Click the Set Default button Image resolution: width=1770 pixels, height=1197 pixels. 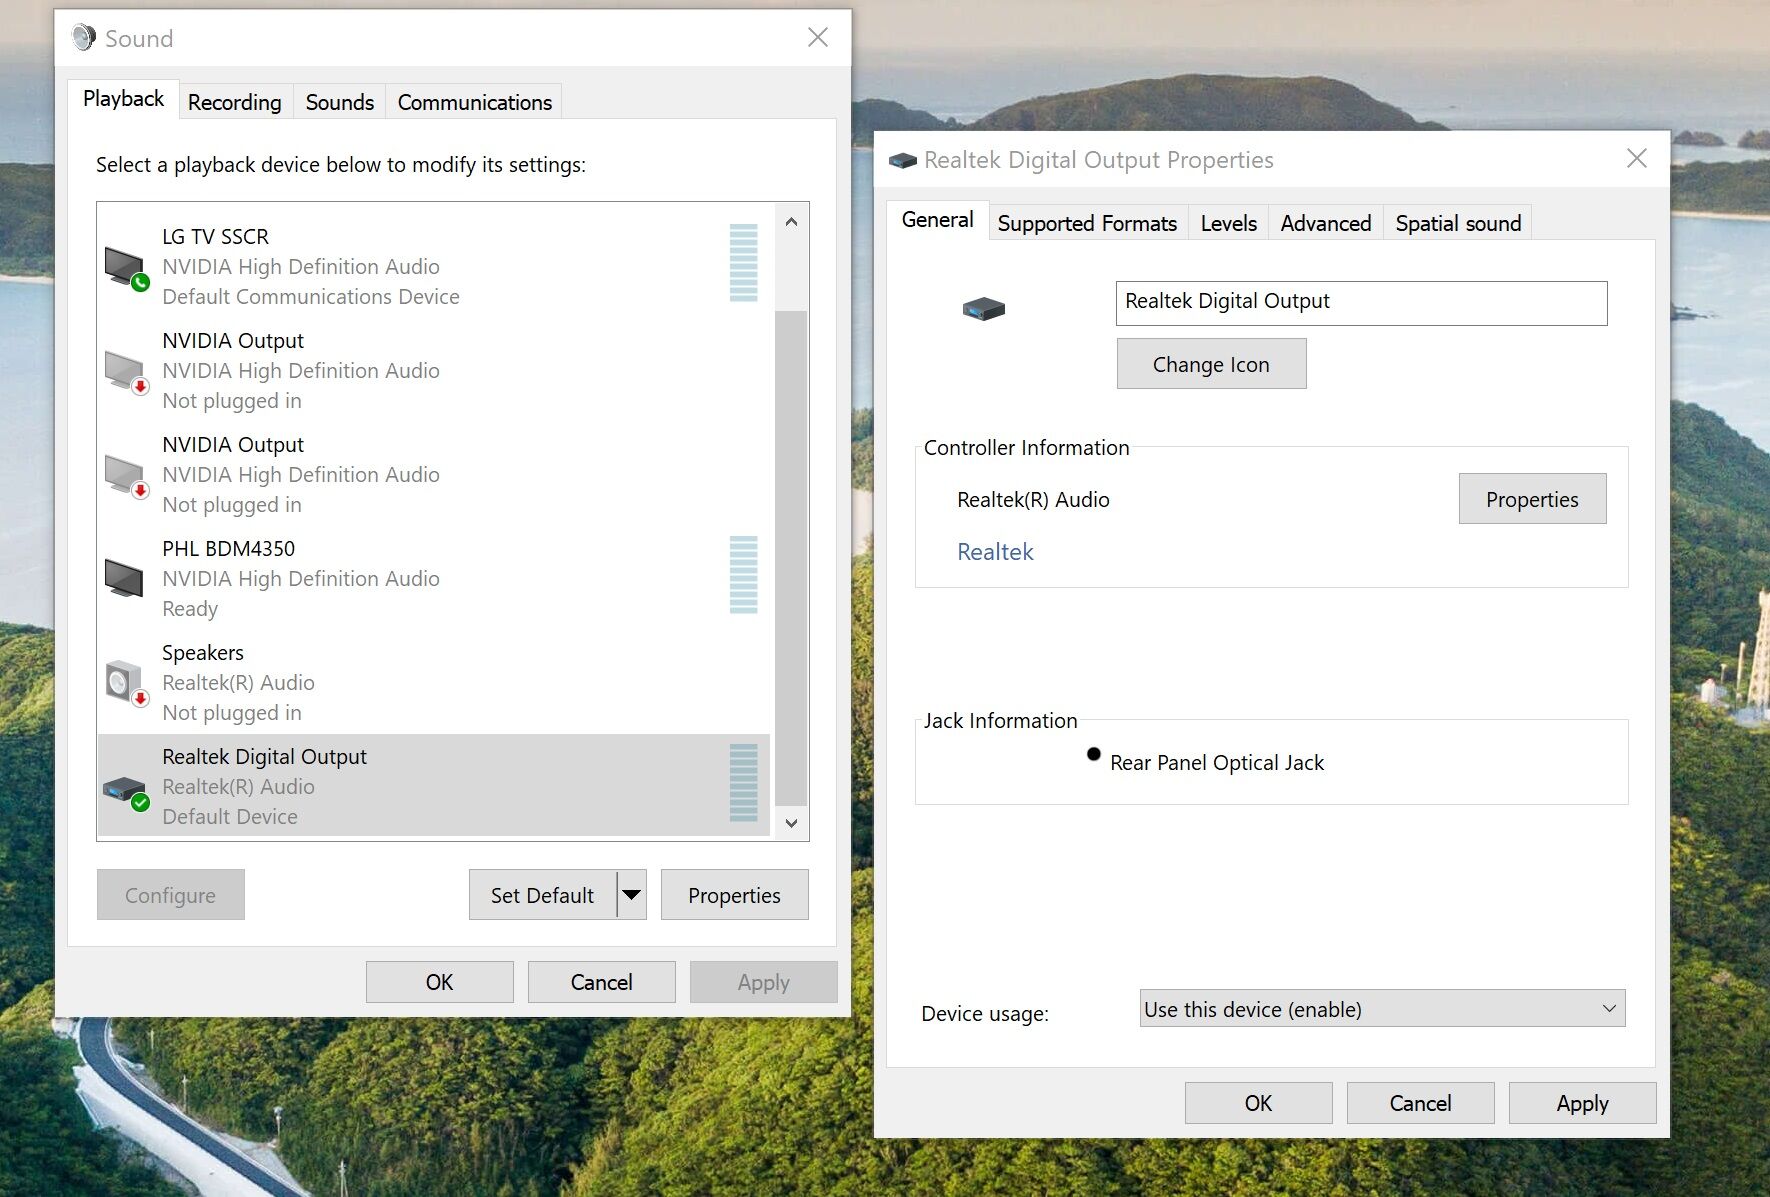click(x=543, y=895)
